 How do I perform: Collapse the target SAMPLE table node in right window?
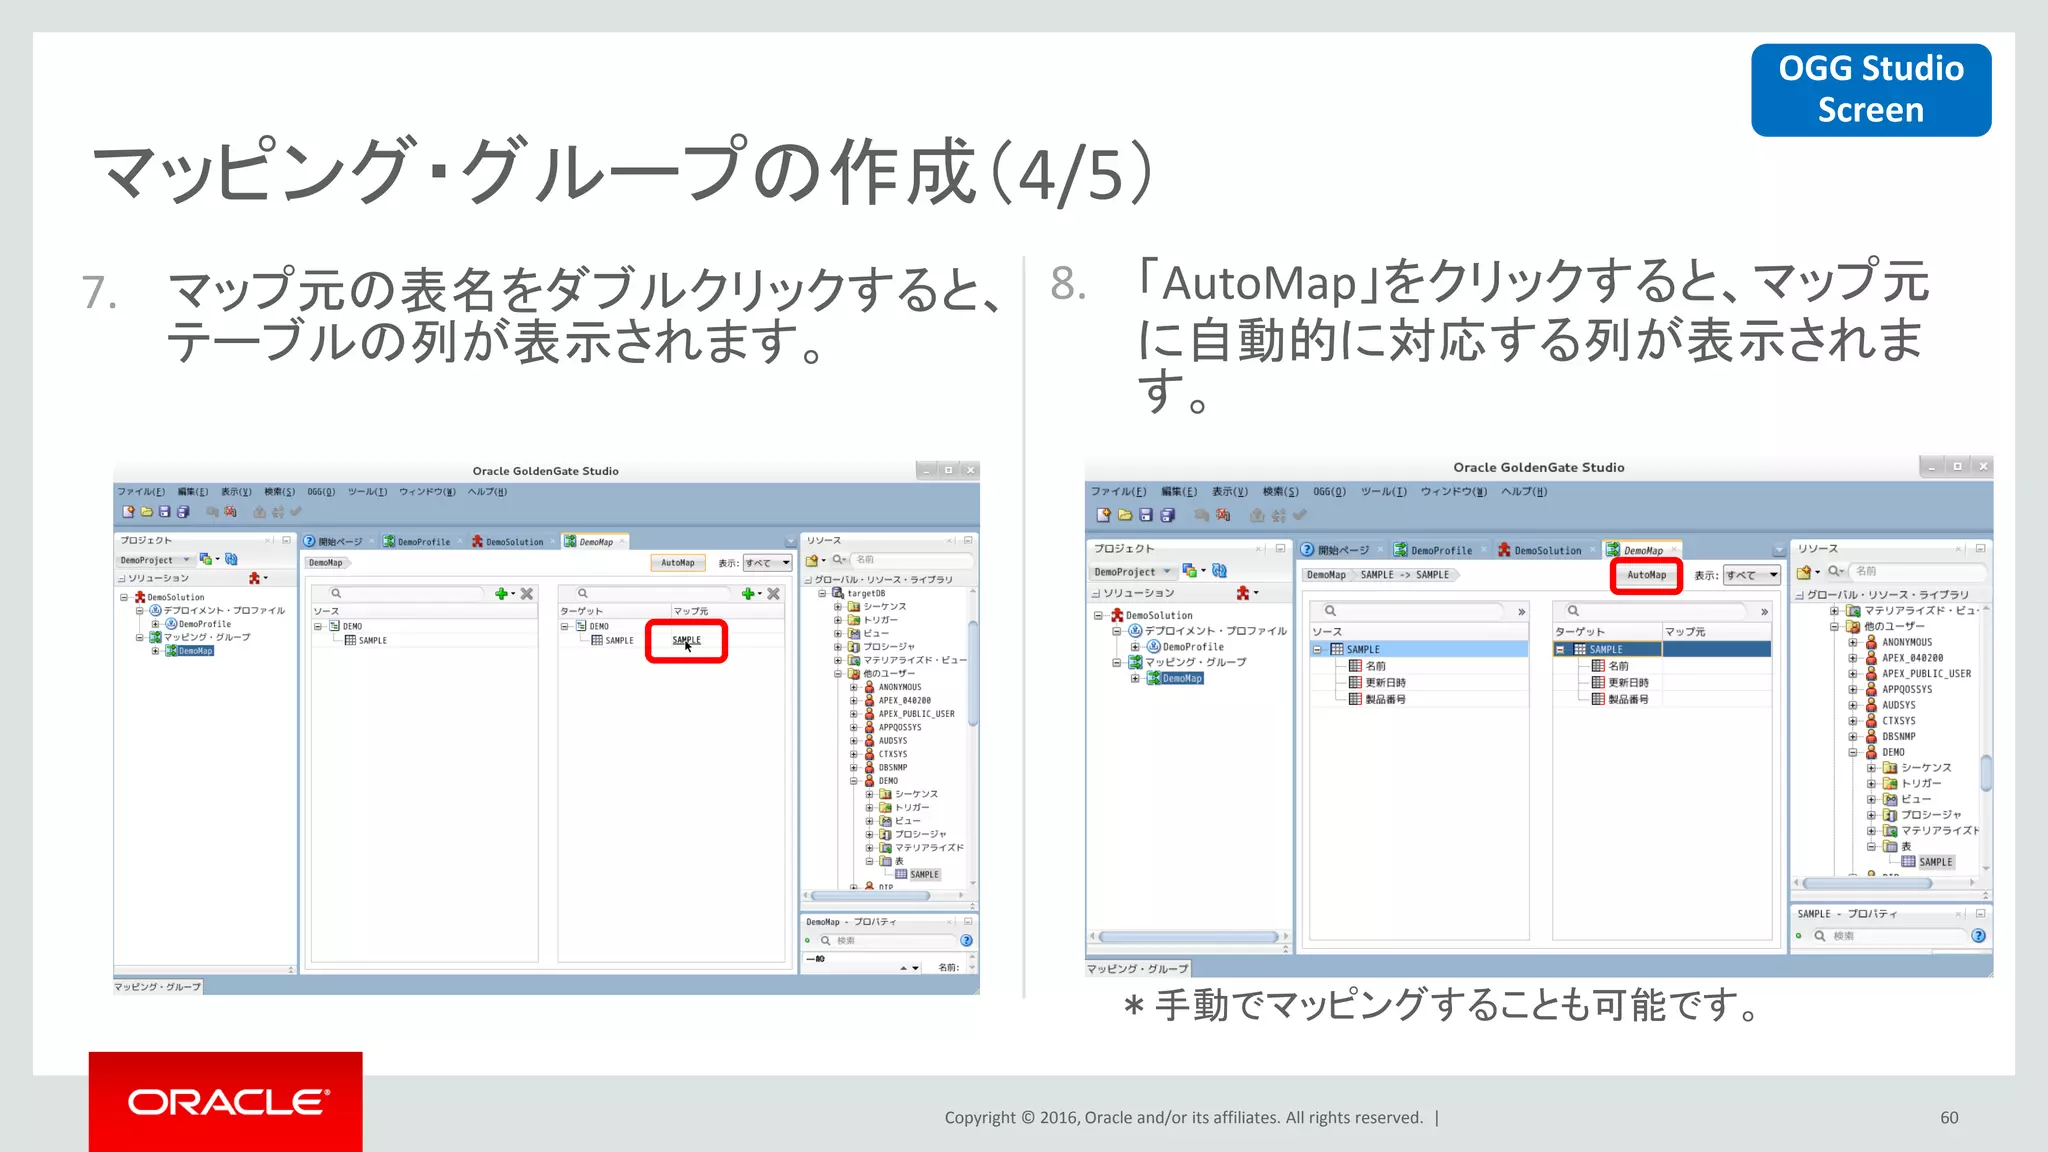point(1560,650)
